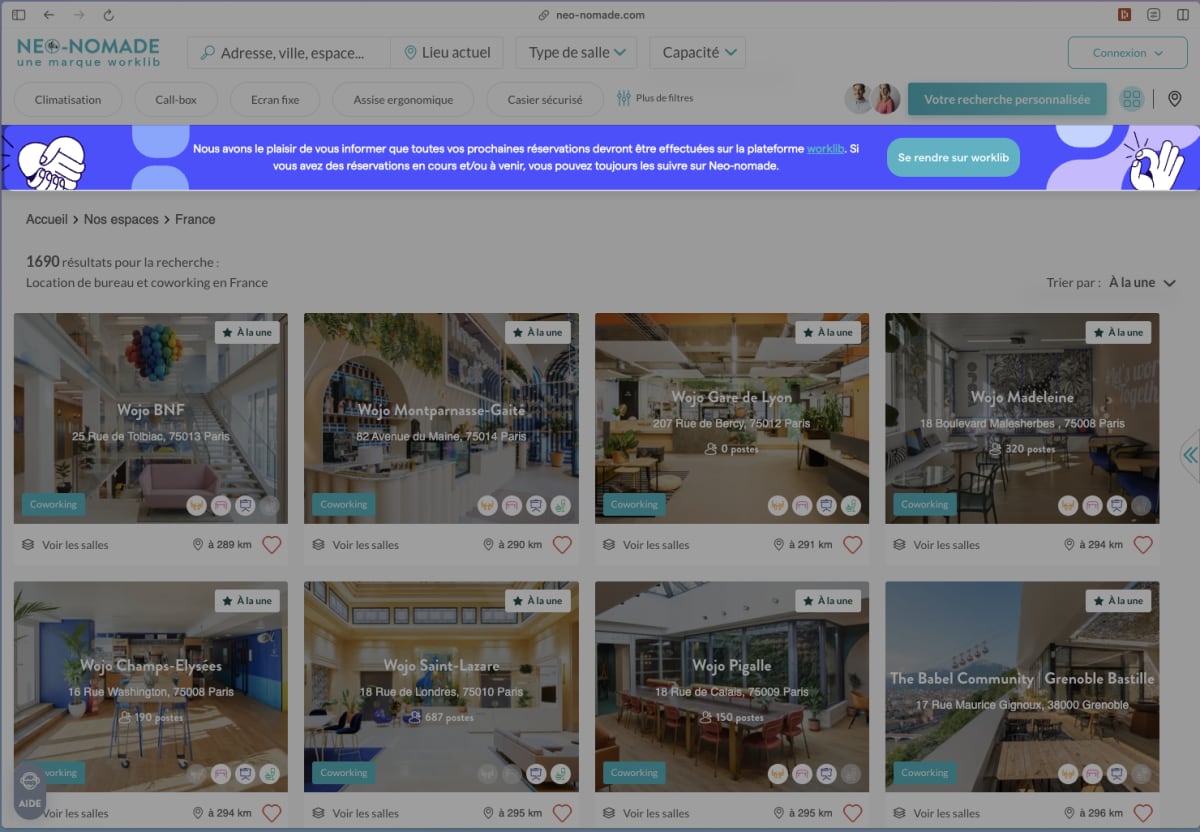Switch to grid view icon
Image resolution: width=1200 pixels, height=832 pixels.
point(1132,99)
